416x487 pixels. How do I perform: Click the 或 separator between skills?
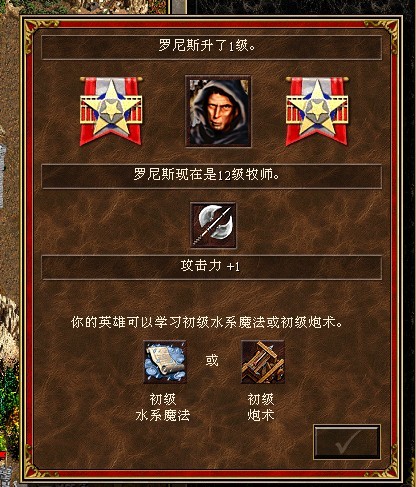[x=212, y=361]
